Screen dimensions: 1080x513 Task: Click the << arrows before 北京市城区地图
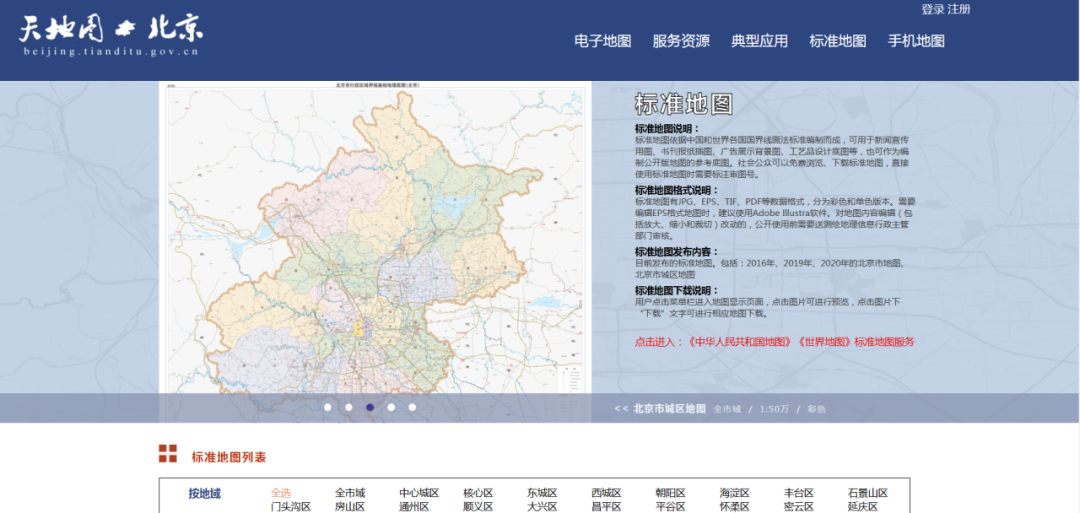click(x=621, y=409)
